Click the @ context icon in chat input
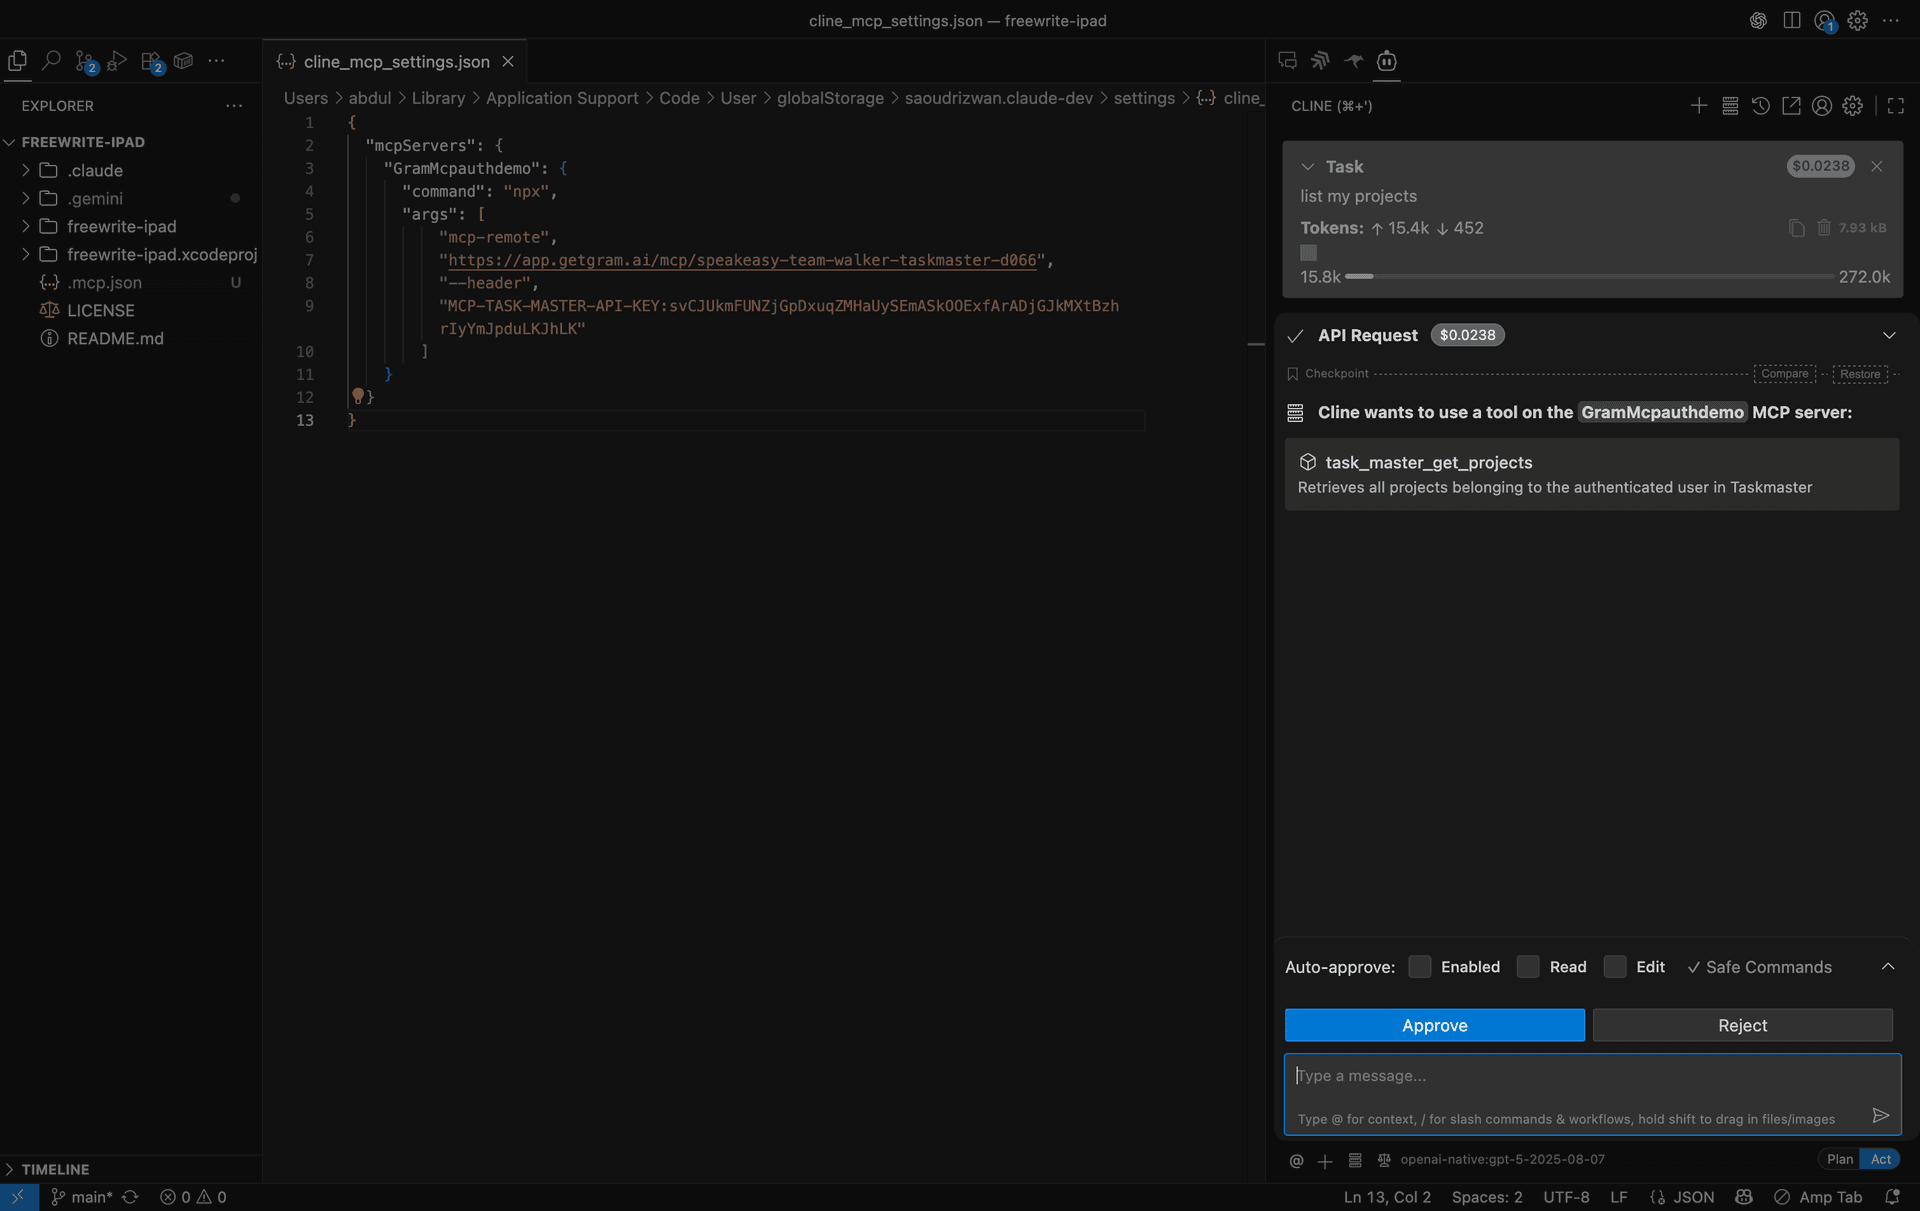The width and height of the screenshot is (1920, 1211). point(1296,1160)
